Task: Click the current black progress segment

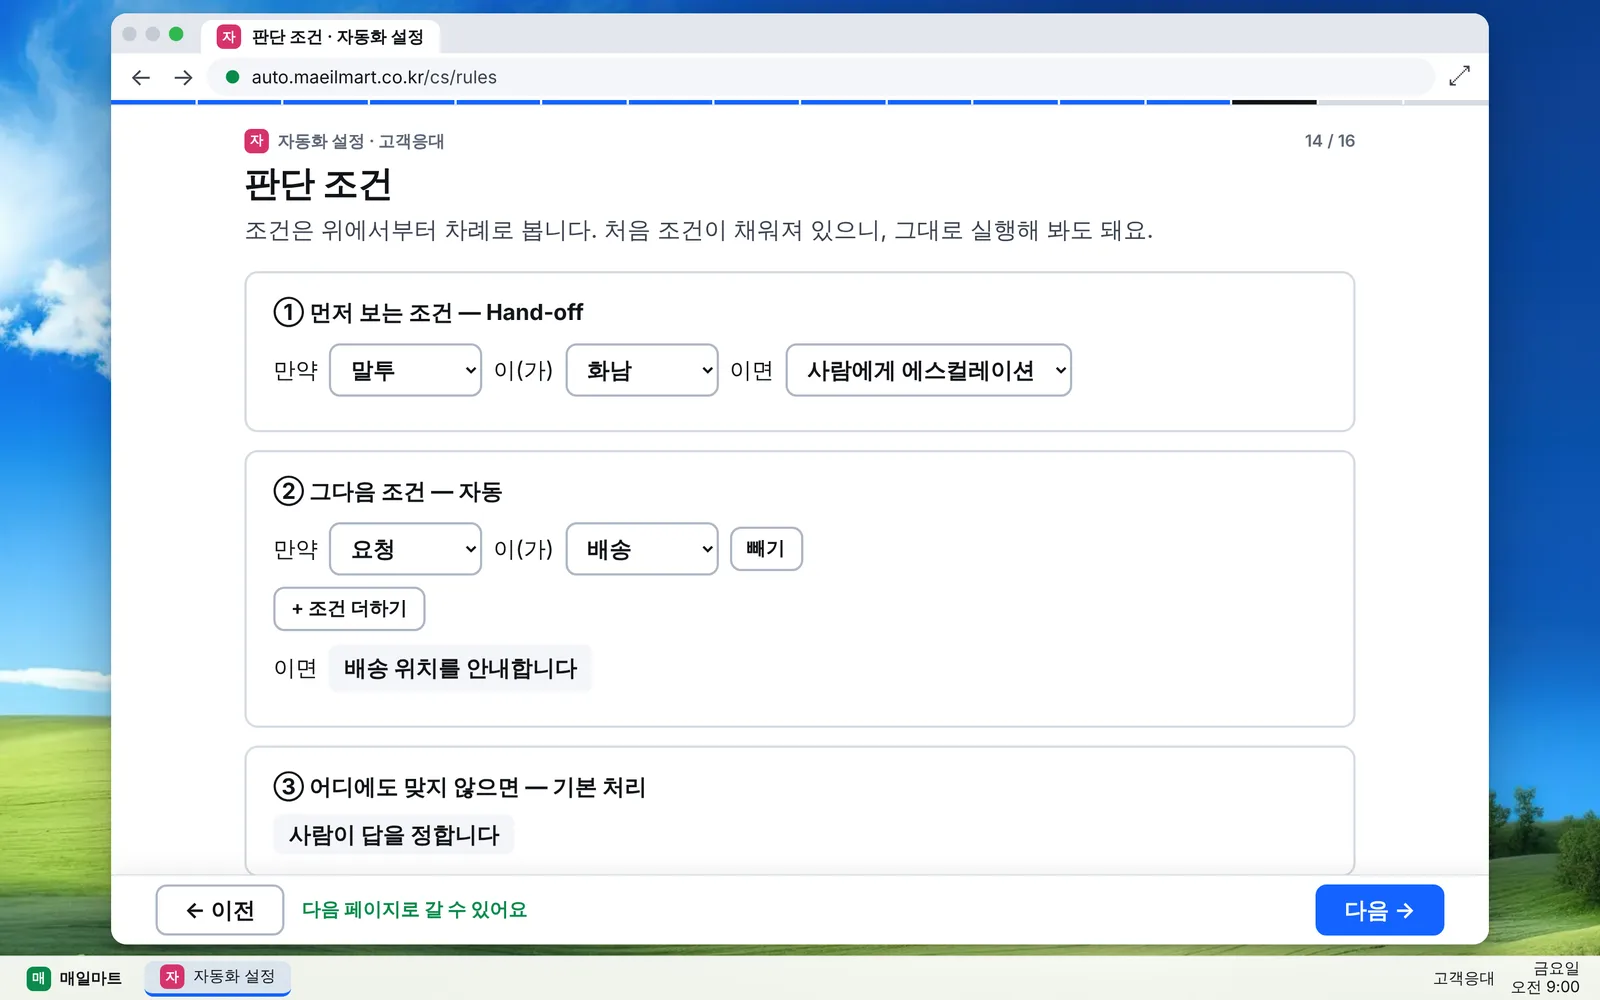Action: coord(1274,102)
